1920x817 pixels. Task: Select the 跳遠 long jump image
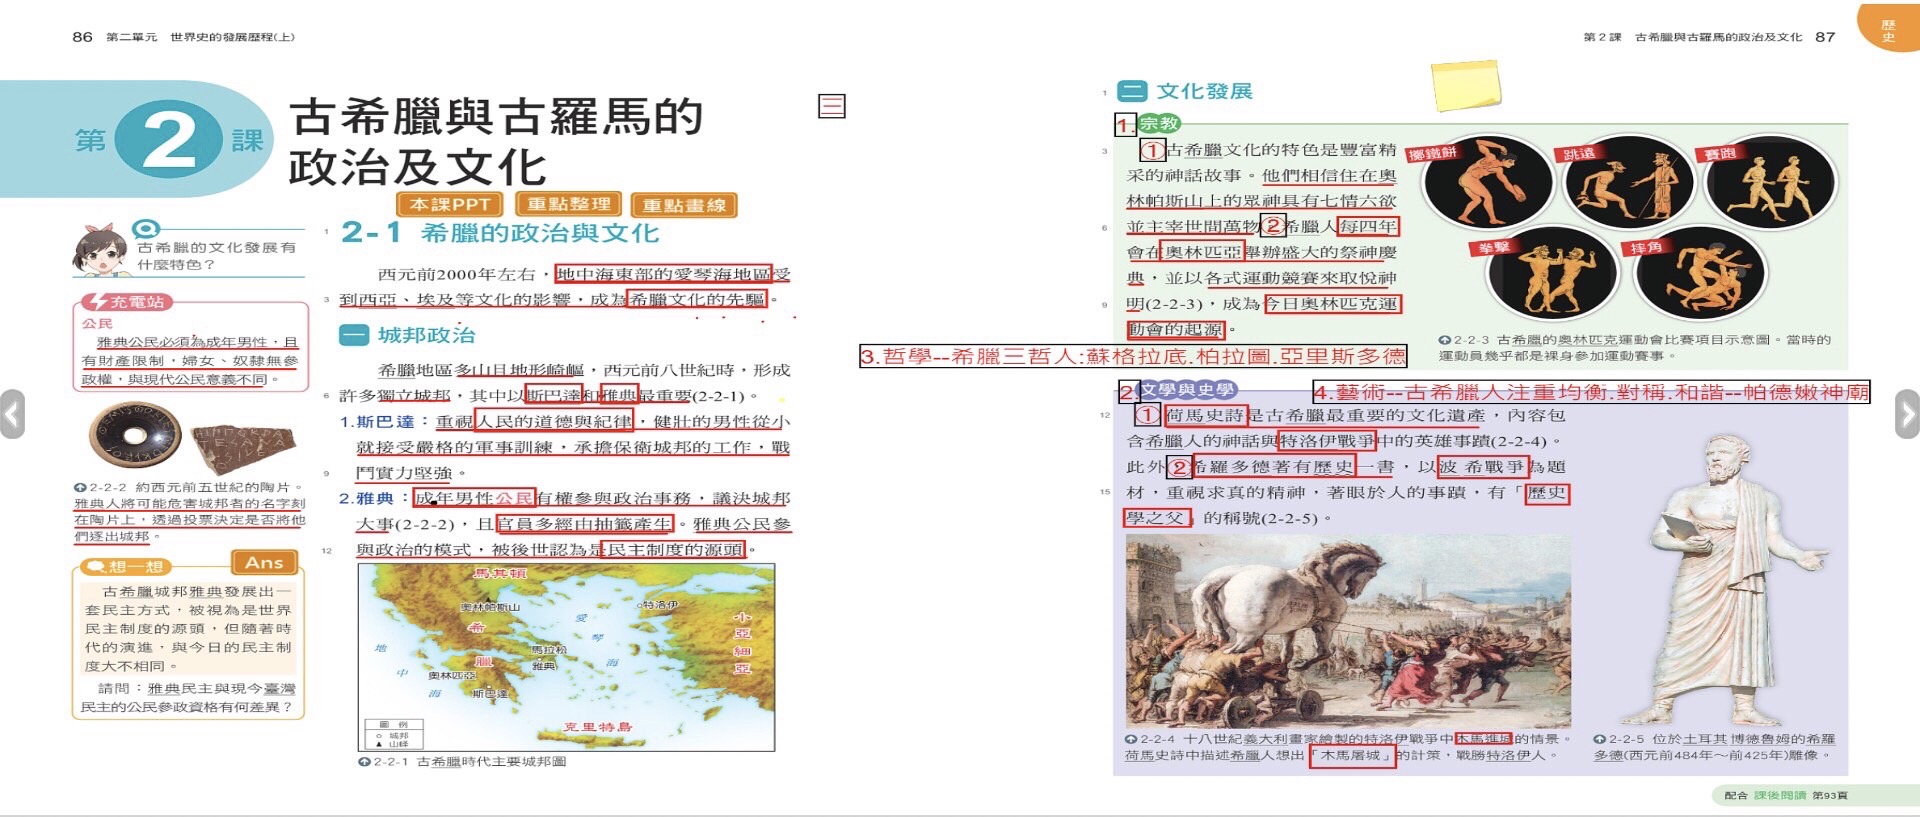click(1629, 183)
